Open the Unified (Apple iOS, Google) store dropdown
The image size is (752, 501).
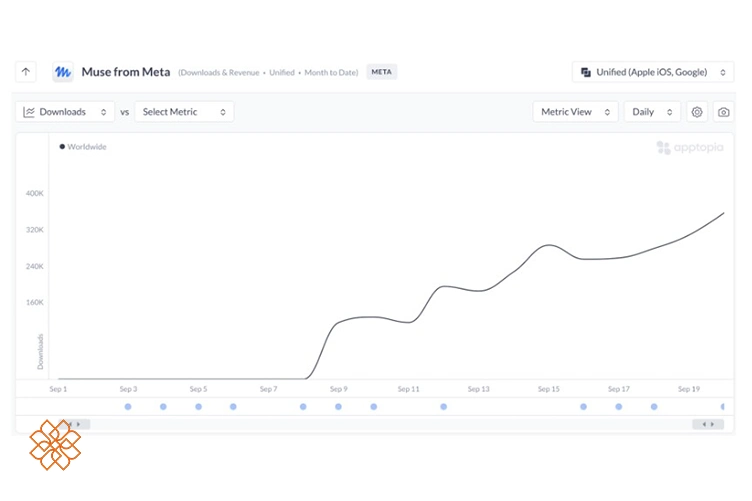coord(653,72)
